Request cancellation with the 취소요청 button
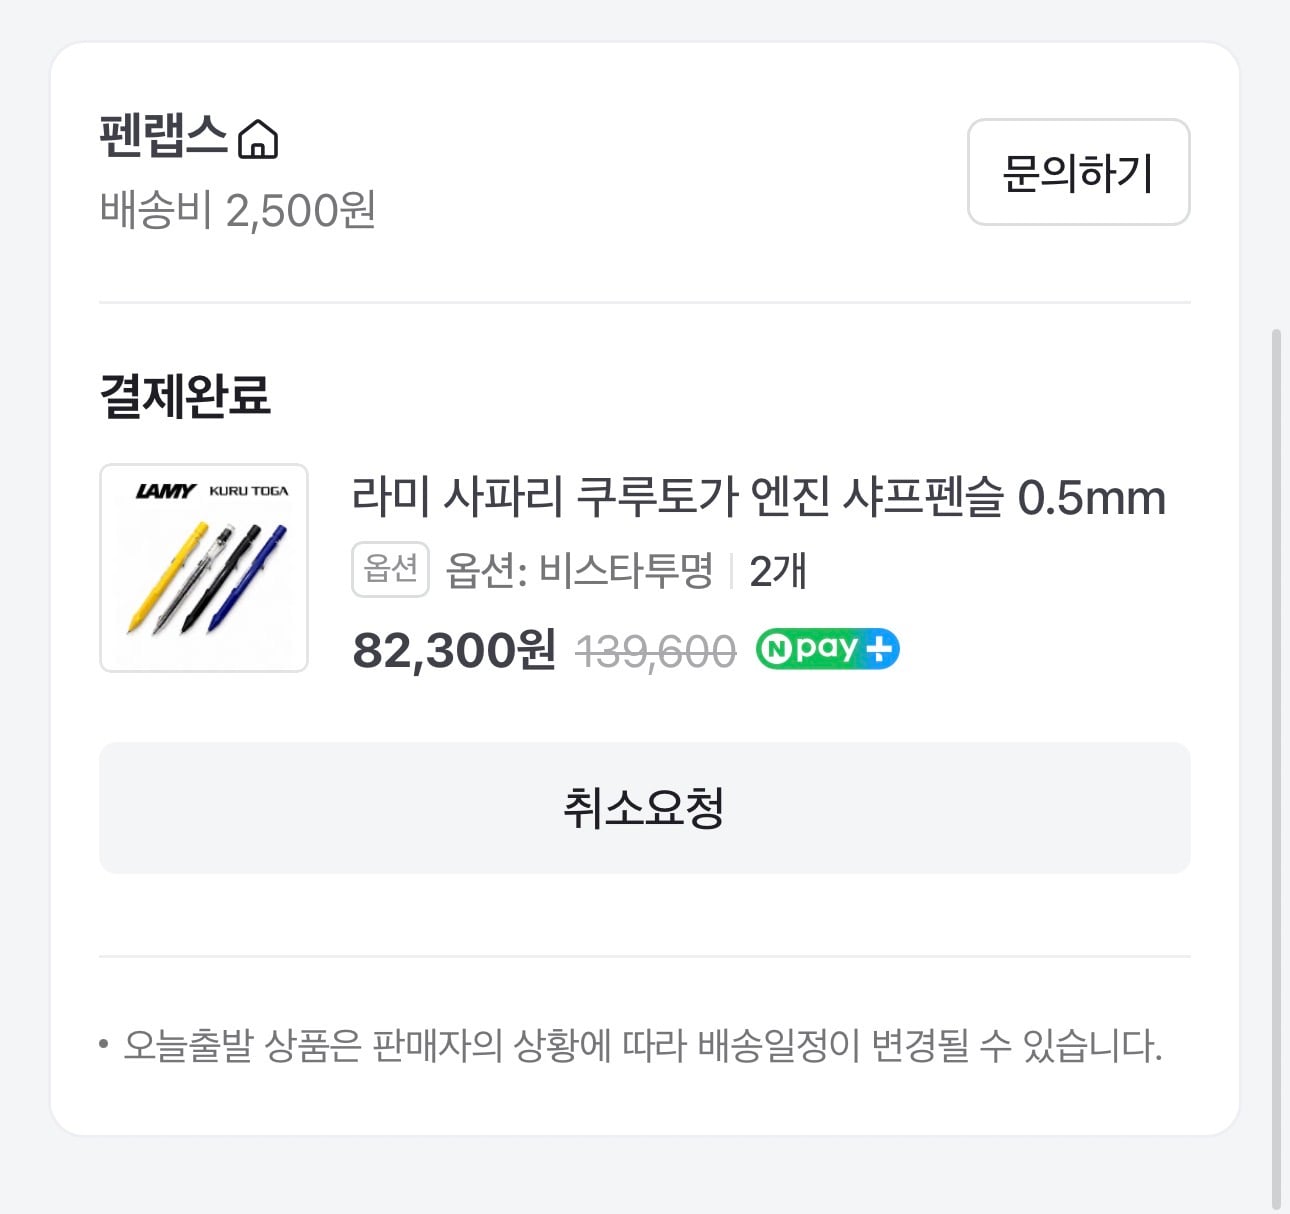This screenshot has height=1214, width=1290. tap(644, 808)
